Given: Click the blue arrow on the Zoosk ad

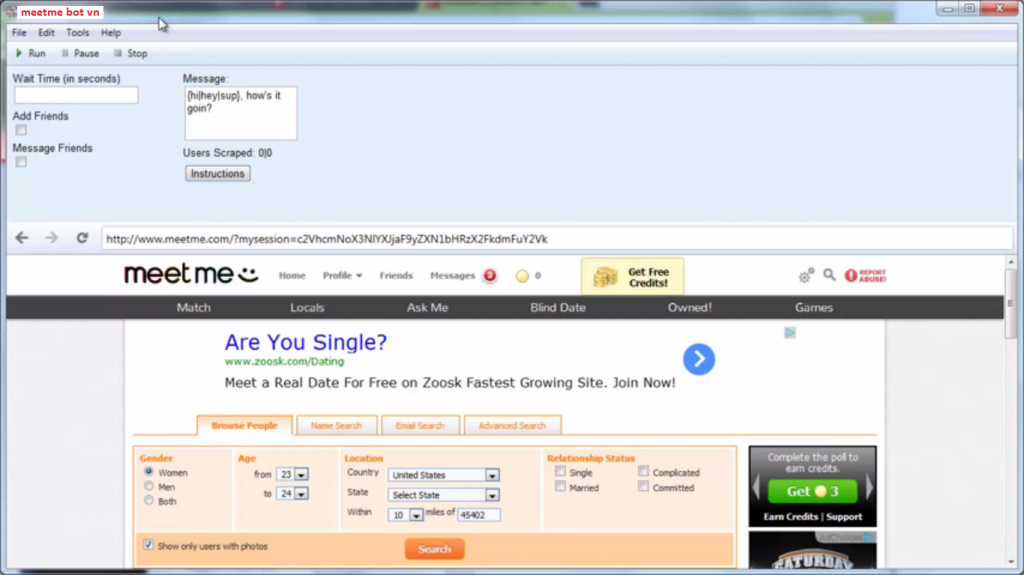Looking at the screenshot, I should (699, 359).
